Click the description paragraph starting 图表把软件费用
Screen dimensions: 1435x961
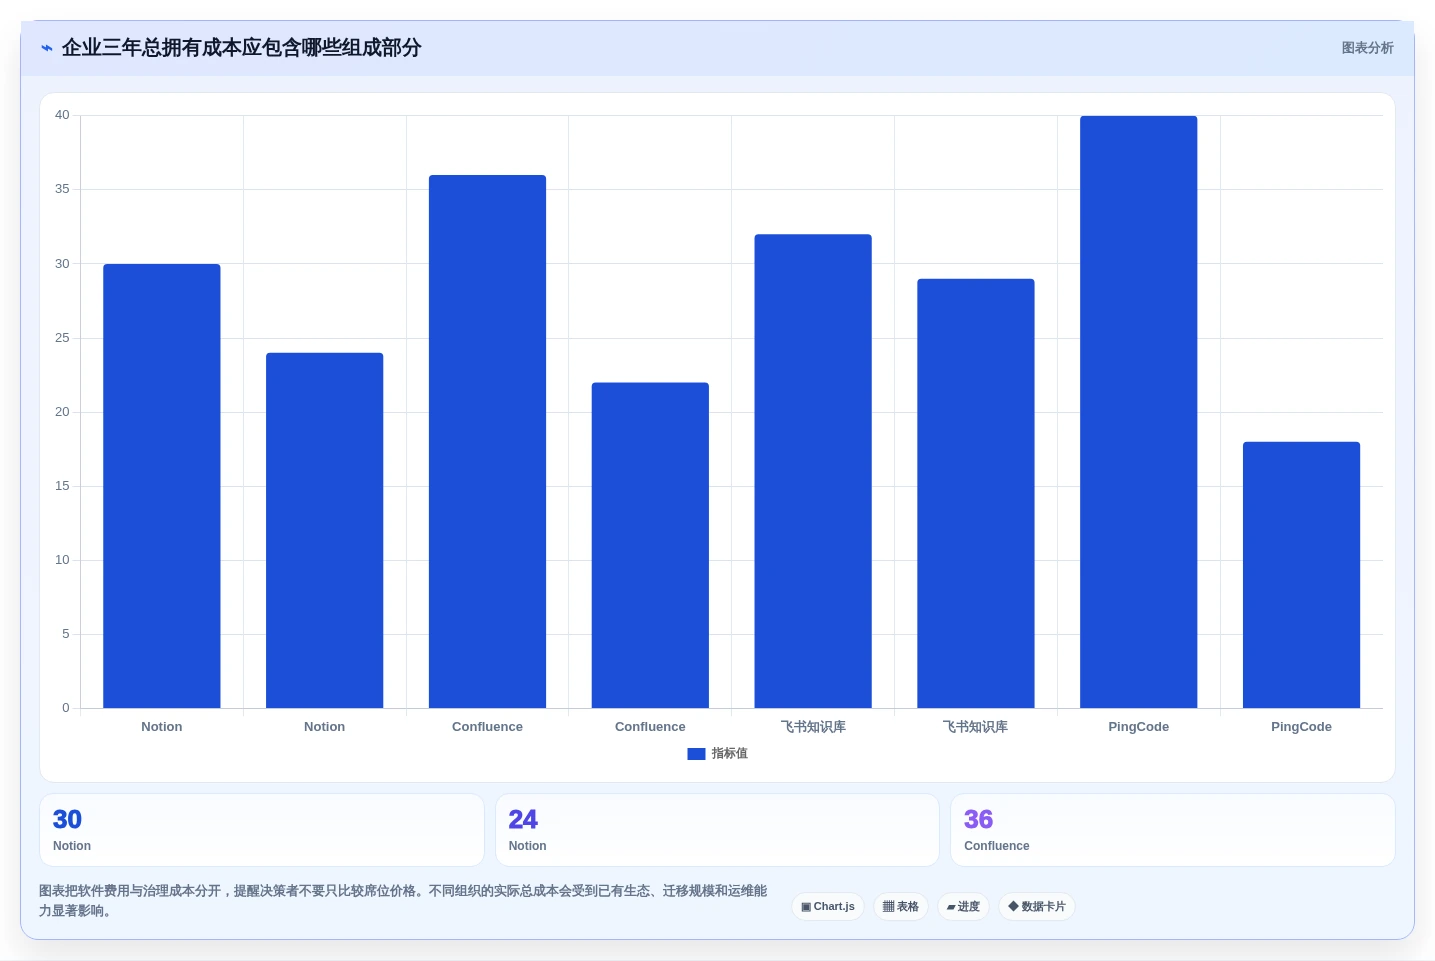pyautogui.click(x=403, y=901)
